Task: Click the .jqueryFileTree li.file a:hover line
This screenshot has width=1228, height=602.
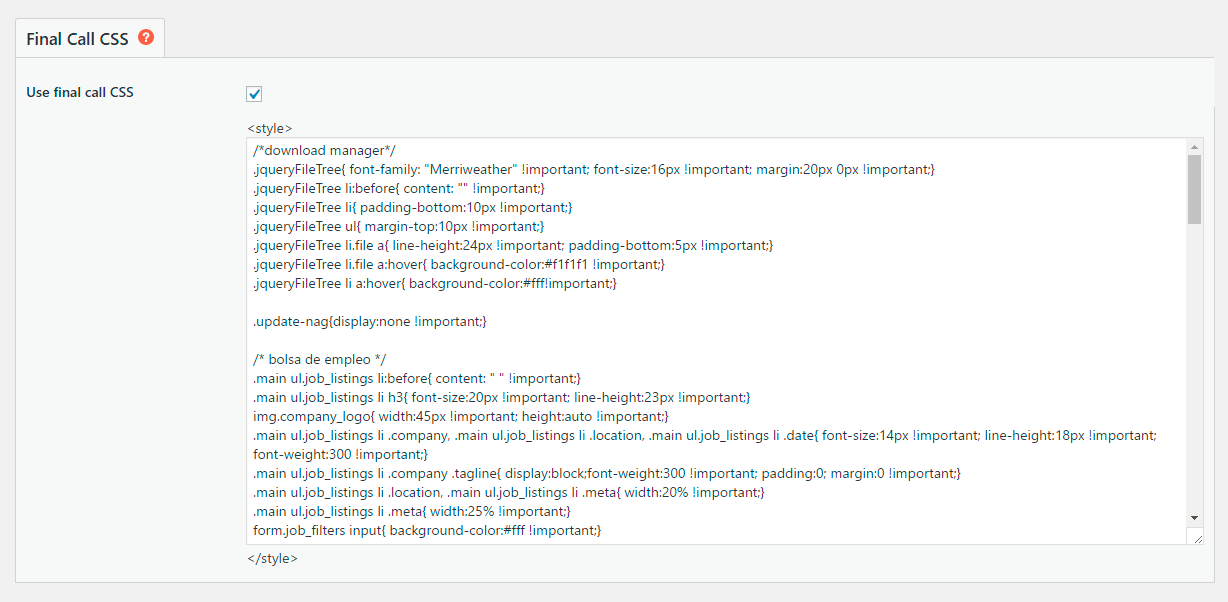Action: click(x=458, y=265)
